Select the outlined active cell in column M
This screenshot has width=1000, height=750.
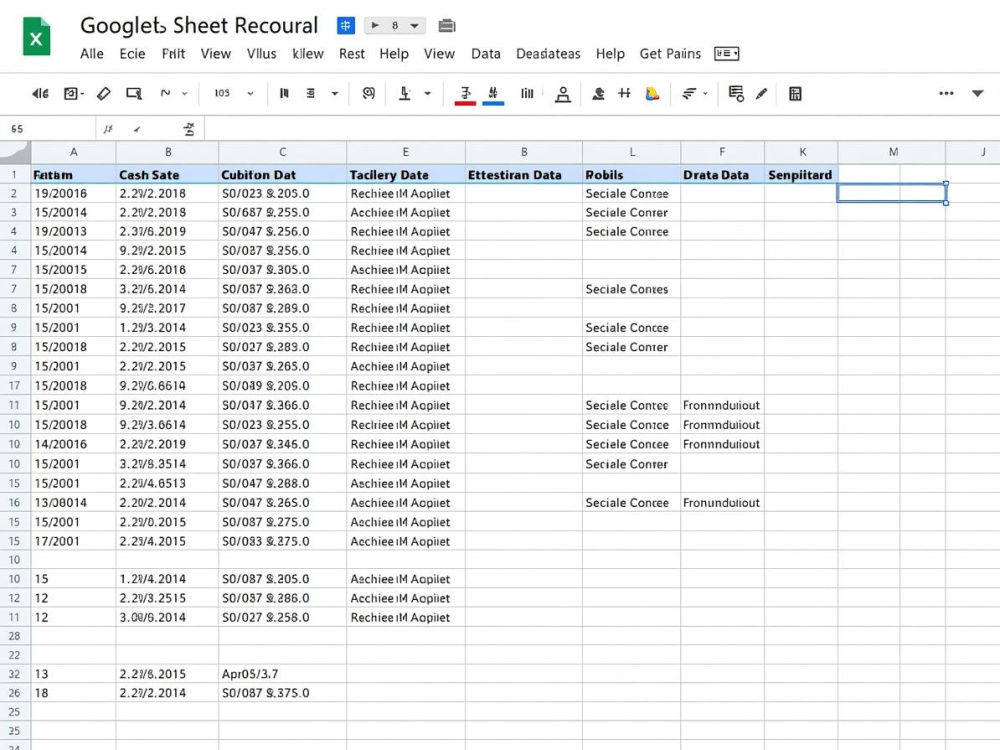892,193
